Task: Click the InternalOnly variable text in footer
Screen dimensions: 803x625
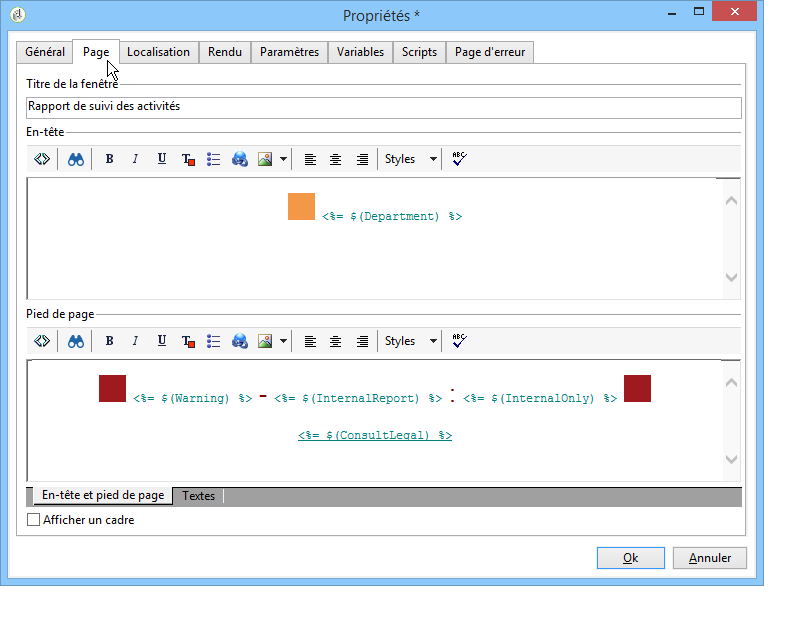Action: click(x=540, y=398)
